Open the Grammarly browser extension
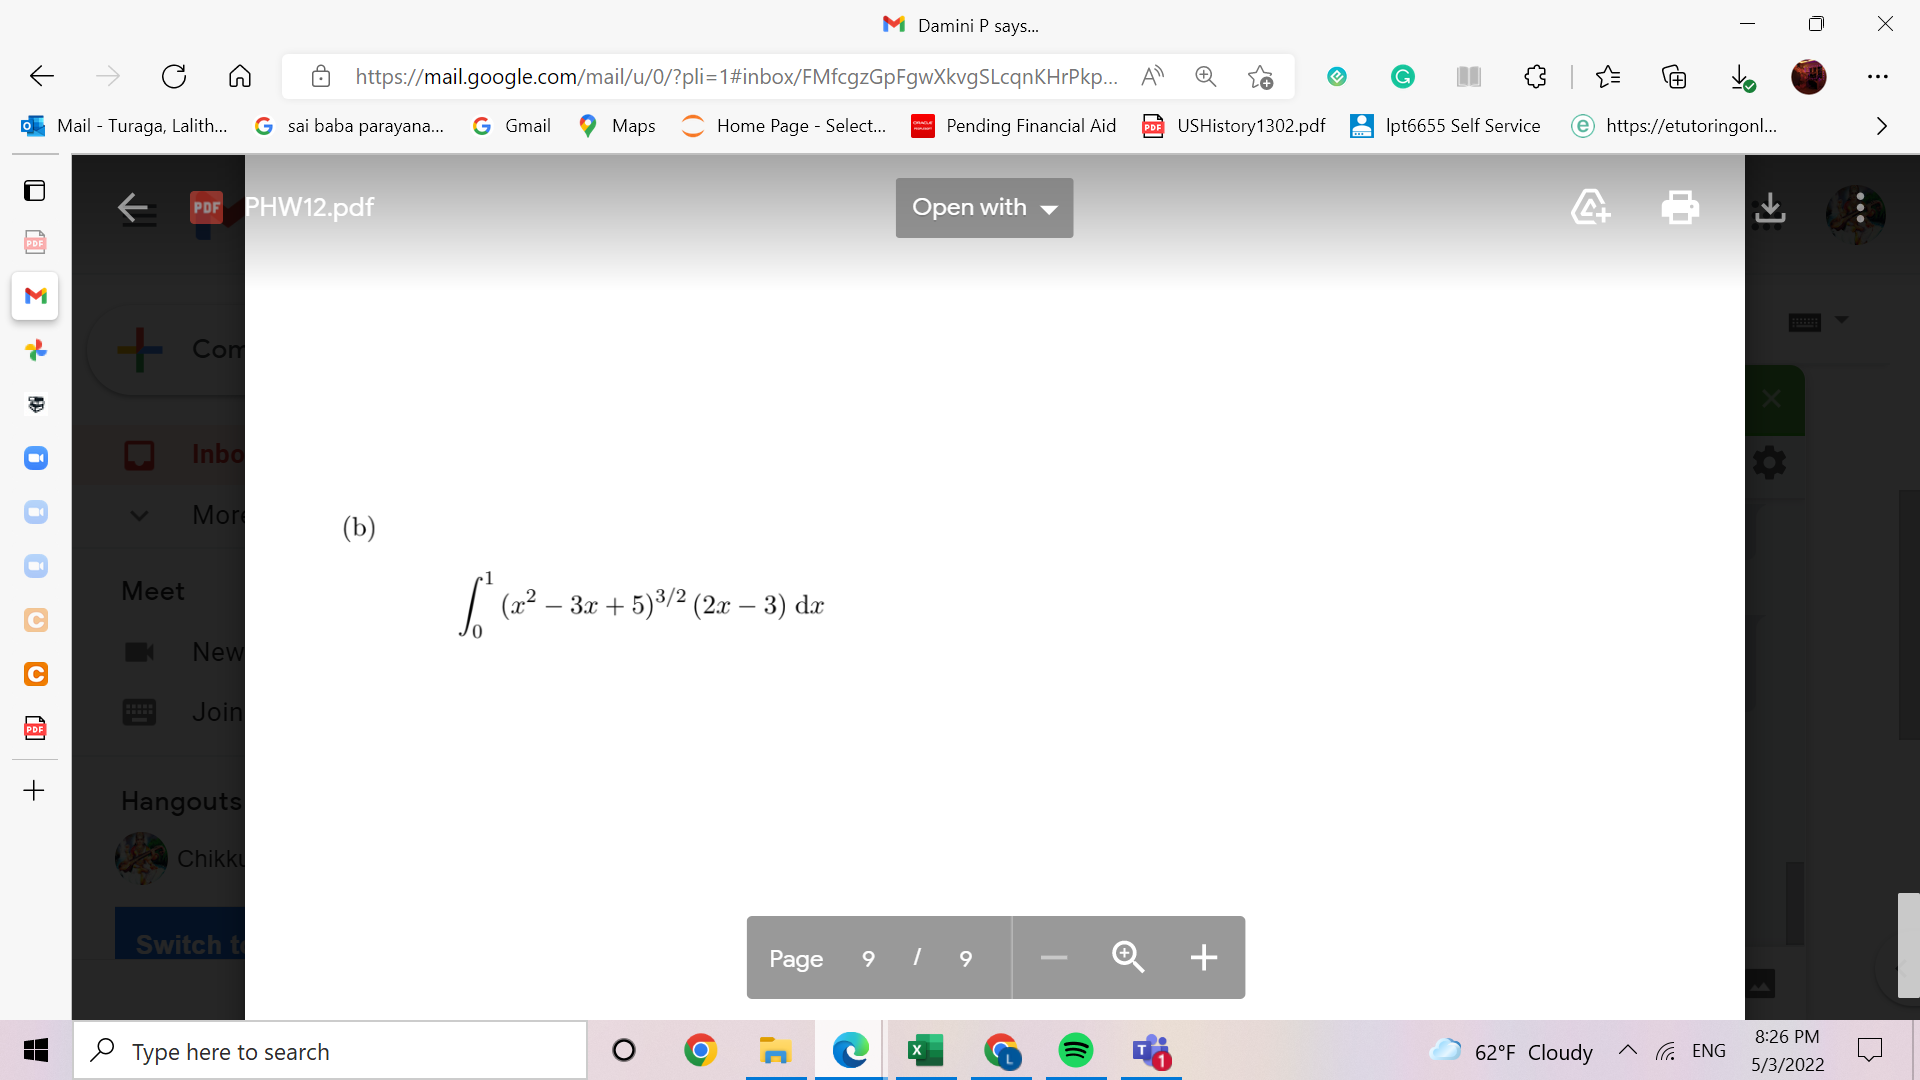1920x1080 pixels. (1403, 76)
